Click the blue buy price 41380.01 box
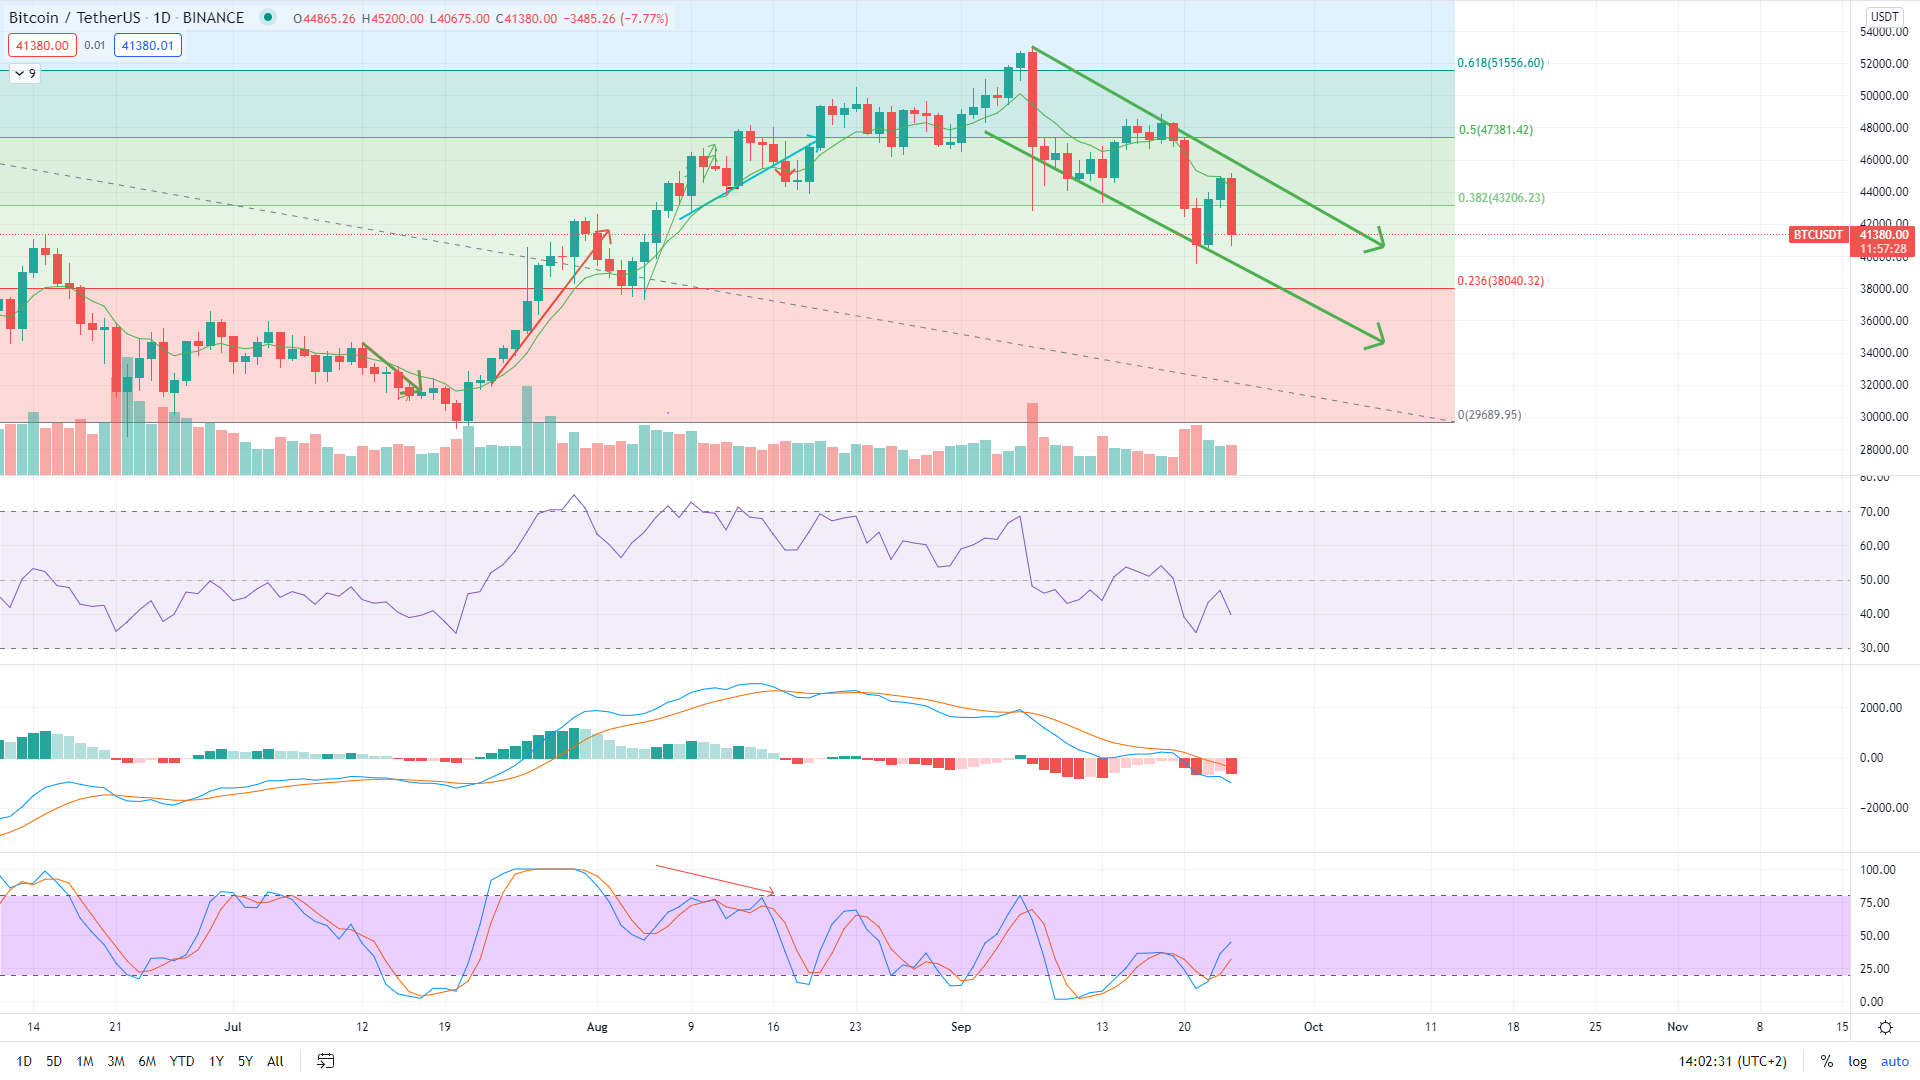This screenshot has width=1920, height=1080. point(147,45)
